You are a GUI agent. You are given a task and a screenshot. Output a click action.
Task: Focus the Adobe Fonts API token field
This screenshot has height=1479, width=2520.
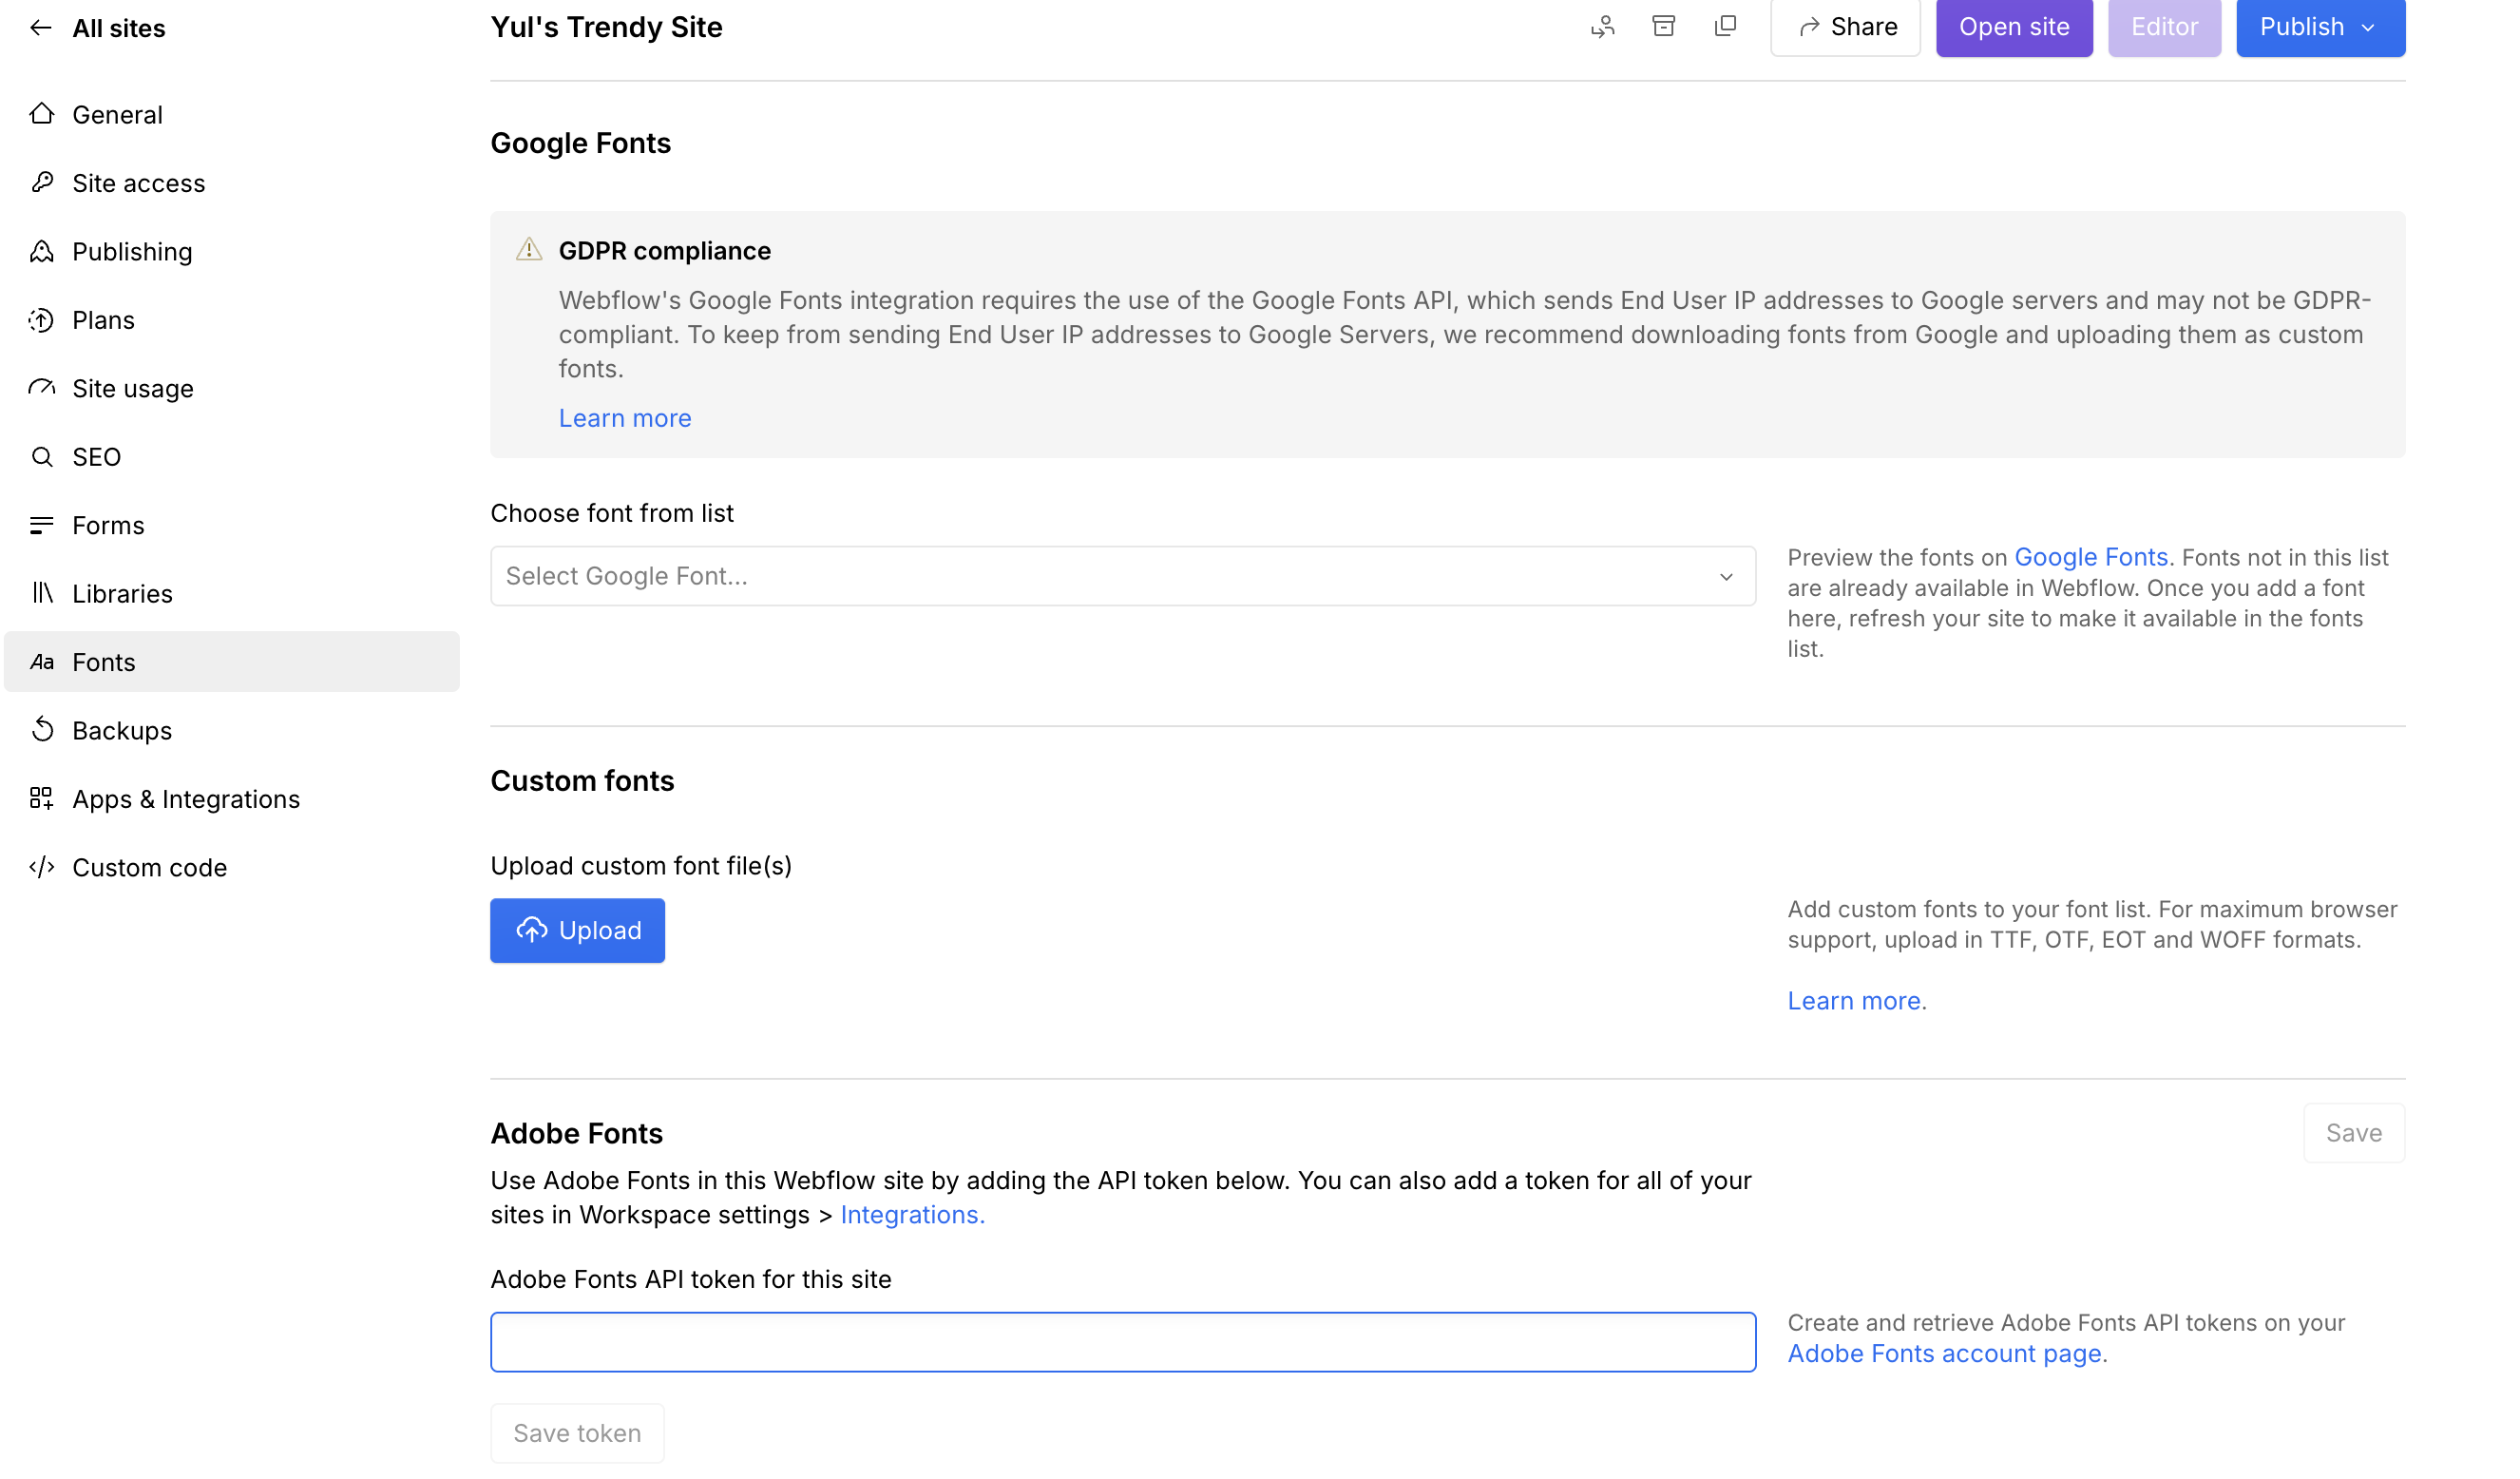click(1122, 1342)
